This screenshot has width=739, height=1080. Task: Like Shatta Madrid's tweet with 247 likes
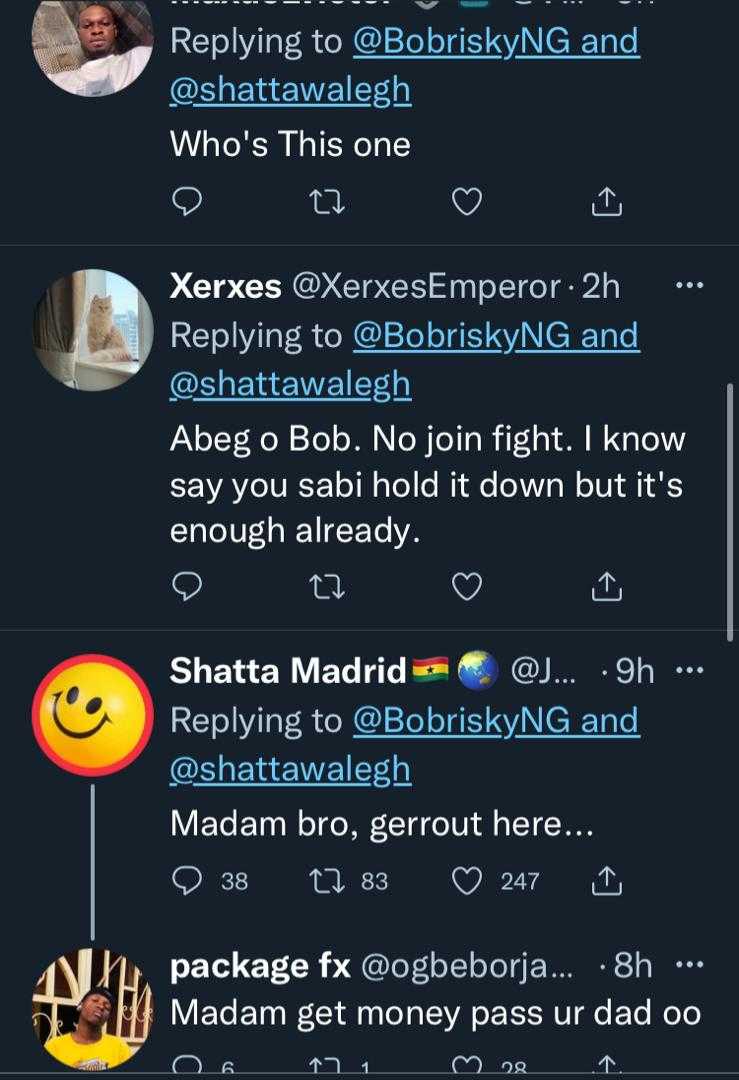click(x=467, y=881)
